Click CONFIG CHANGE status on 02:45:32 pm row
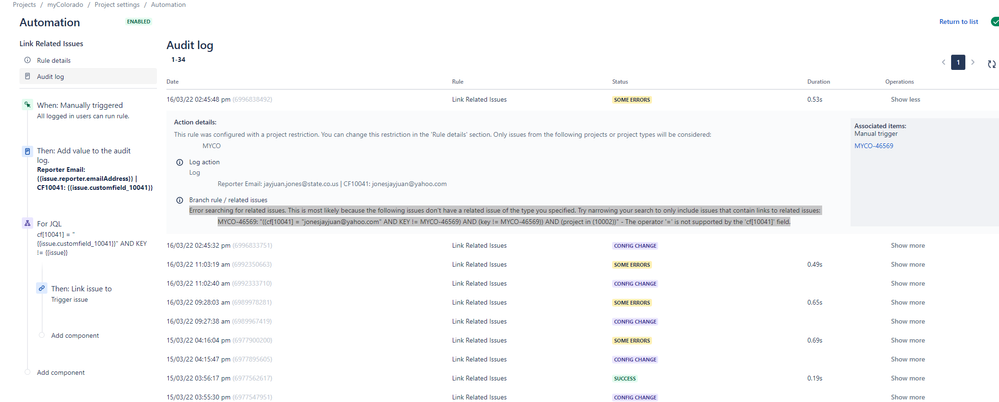This screenshot has width=999, height=402. 635,245
